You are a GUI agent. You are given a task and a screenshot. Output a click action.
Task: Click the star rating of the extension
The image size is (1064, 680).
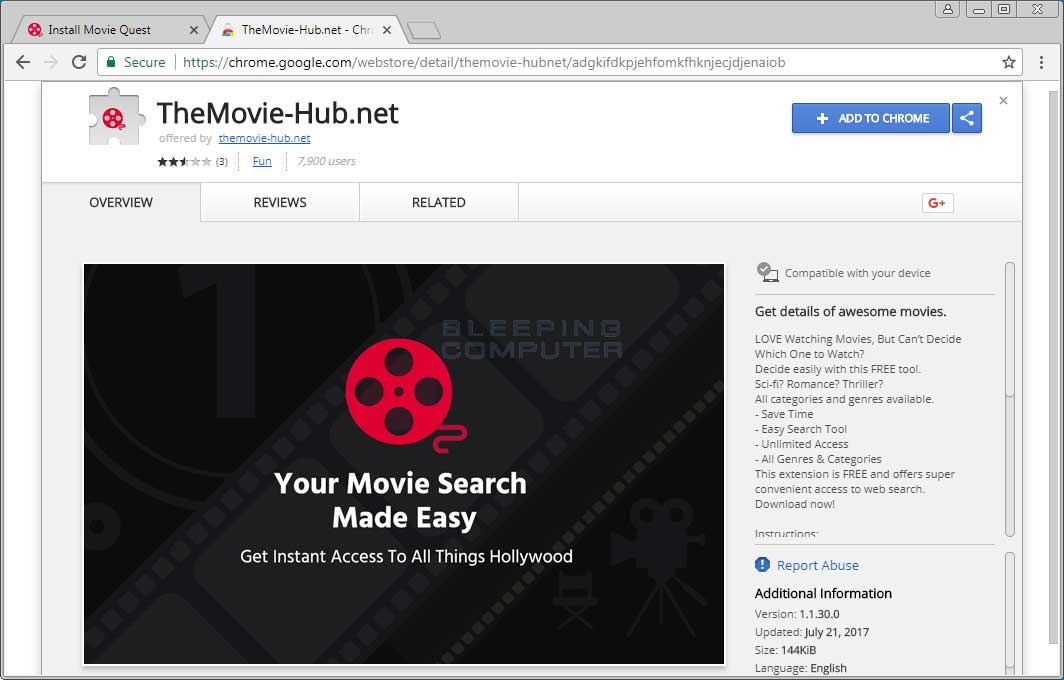coord(184,162)
